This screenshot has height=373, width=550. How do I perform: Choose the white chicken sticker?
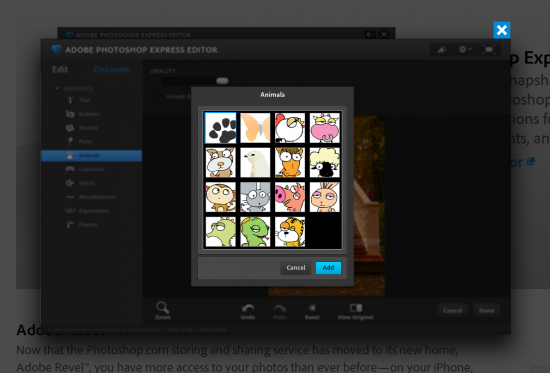click(x=290, y=128)
